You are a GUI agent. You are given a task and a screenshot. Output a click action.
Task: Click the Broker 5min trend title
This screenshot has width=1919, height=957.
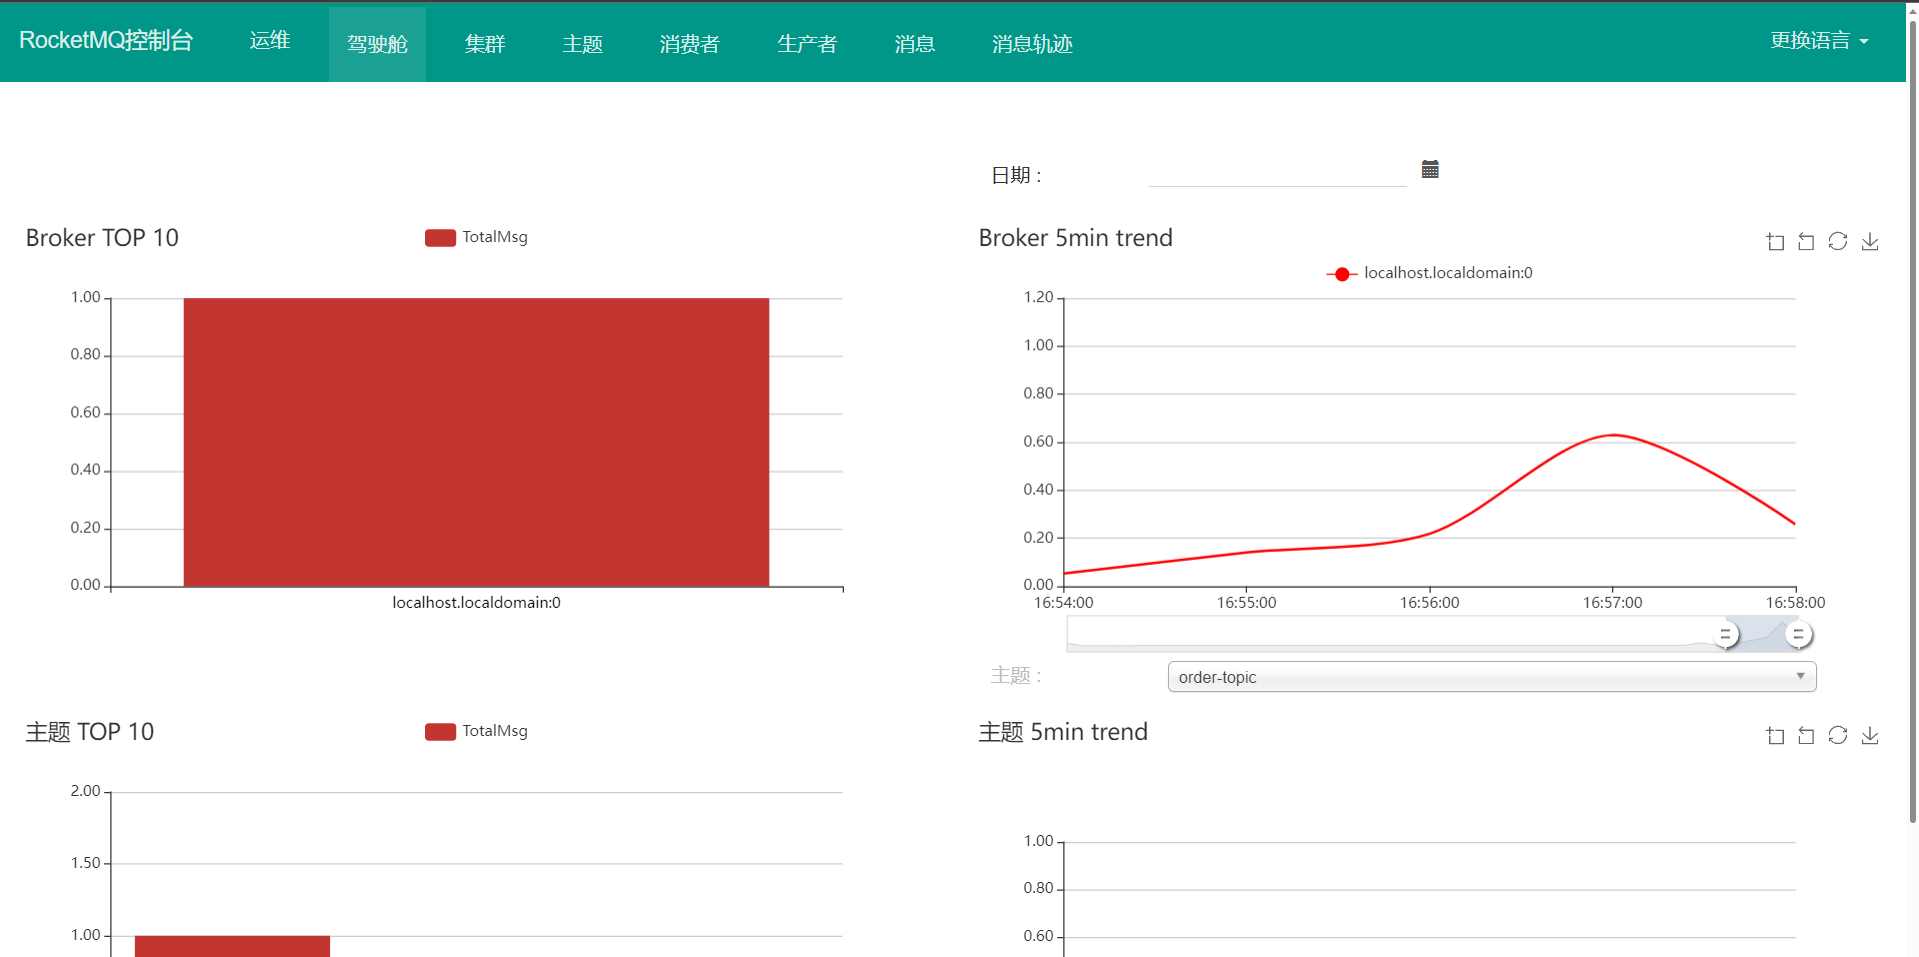pyautogui.click(x=1075, y=238)
